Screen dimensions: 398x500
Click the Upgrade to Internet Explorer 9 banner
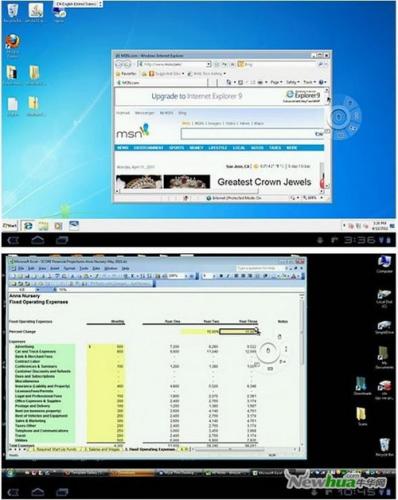[197, 96]
